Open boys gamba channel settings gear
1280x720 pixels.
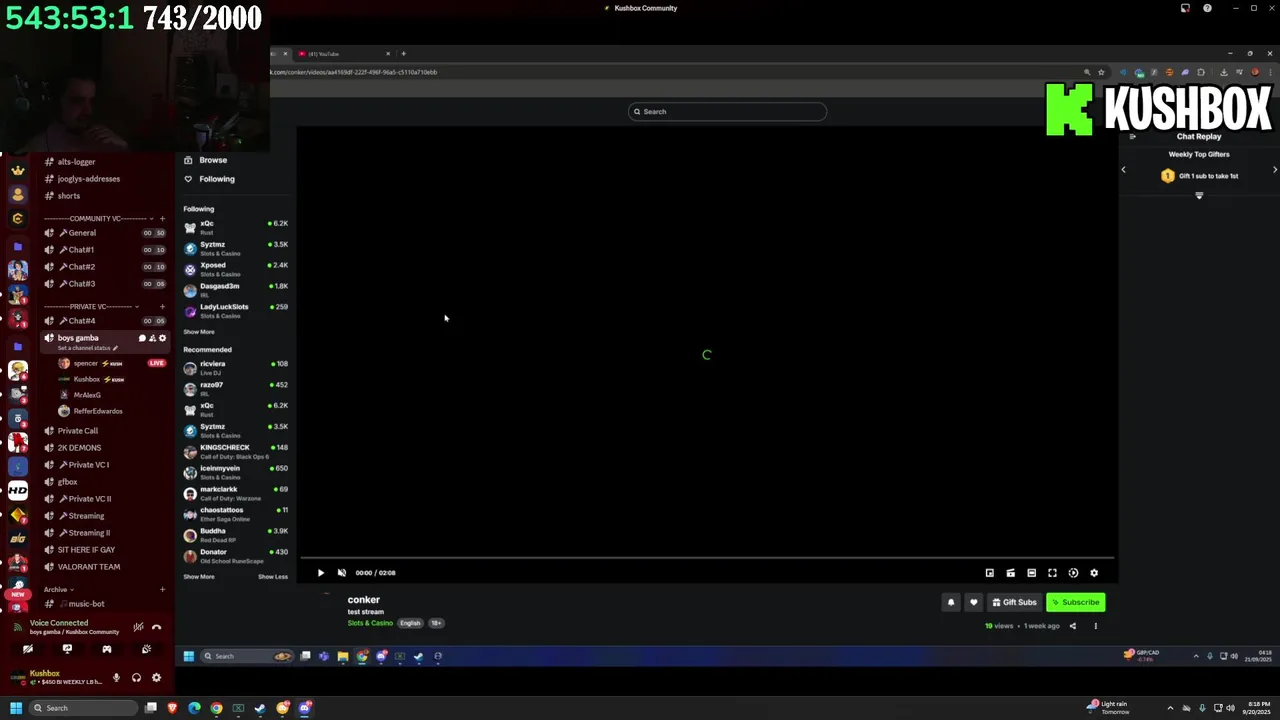tap(163, 338)
